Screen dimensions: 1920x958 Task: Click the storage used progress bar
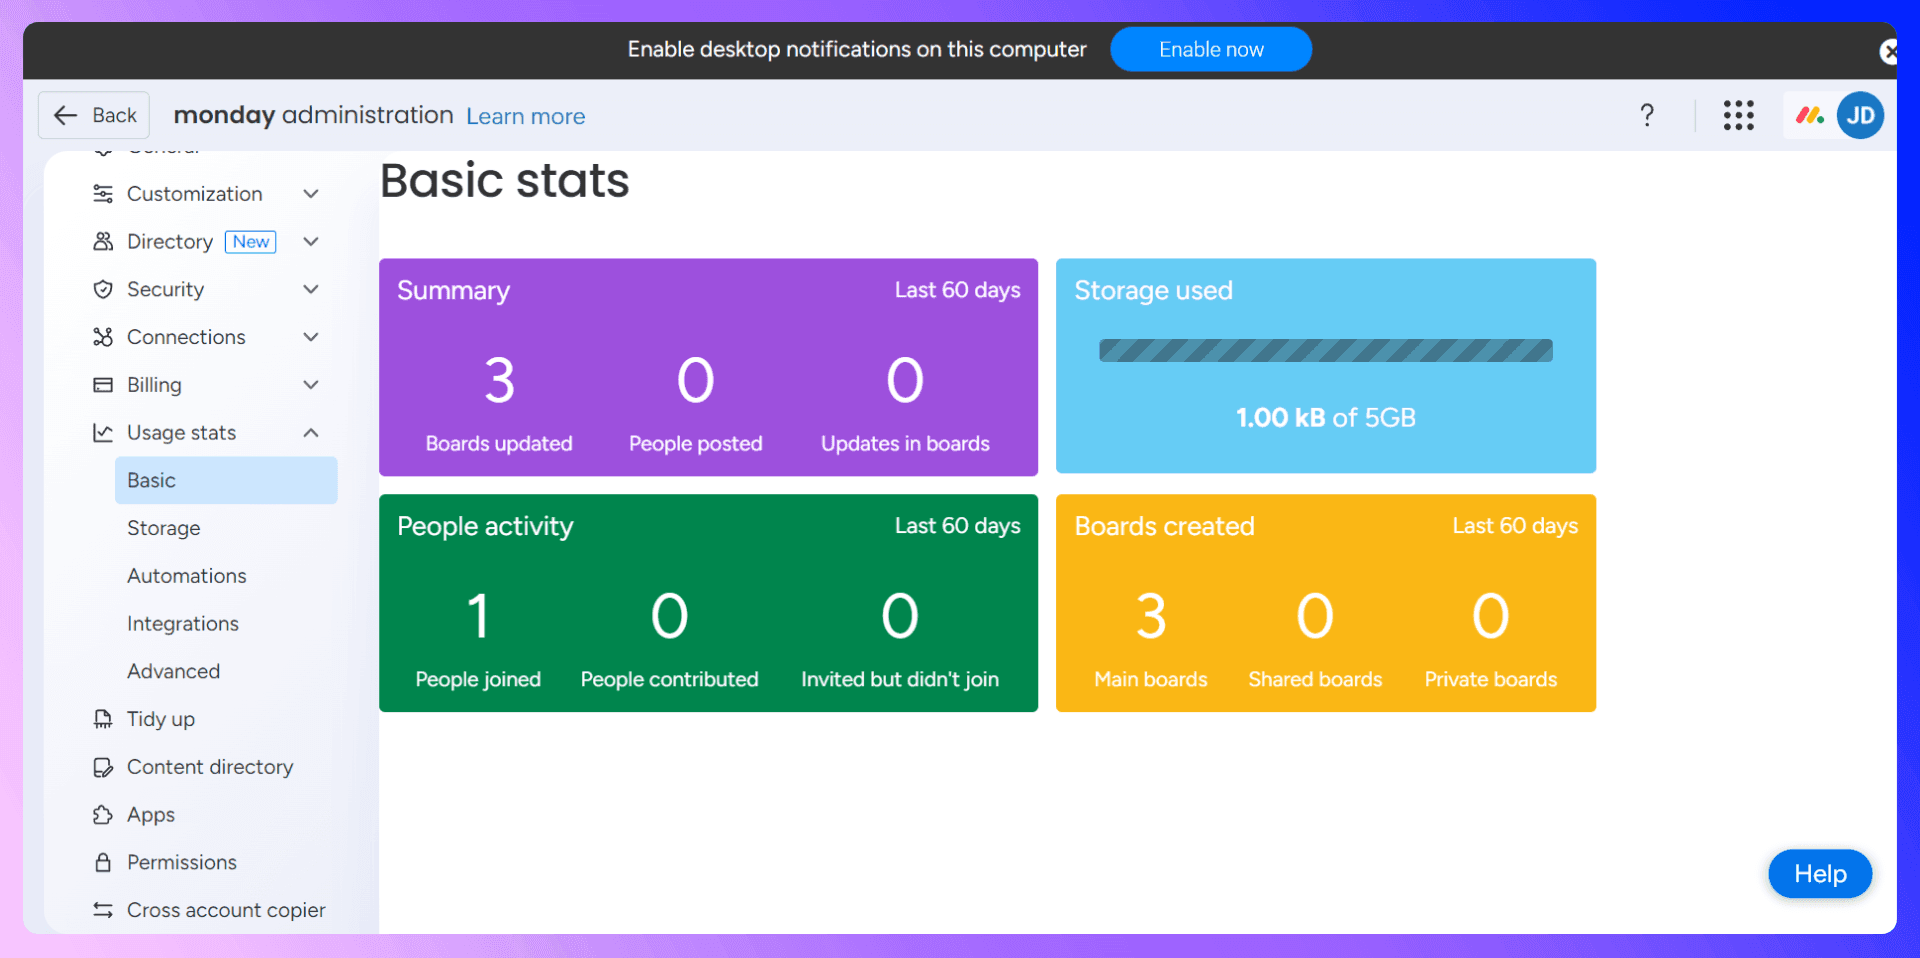1326,350
